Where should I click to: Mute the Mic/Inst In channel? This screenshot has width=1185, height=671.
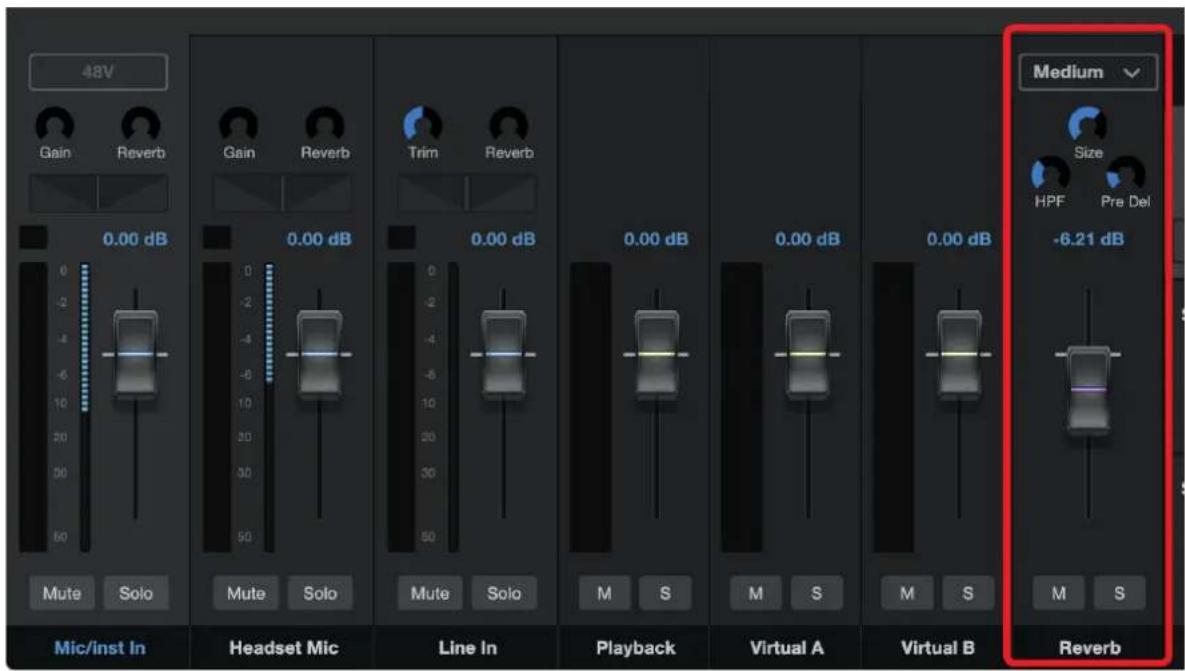(x=62, y=593)
